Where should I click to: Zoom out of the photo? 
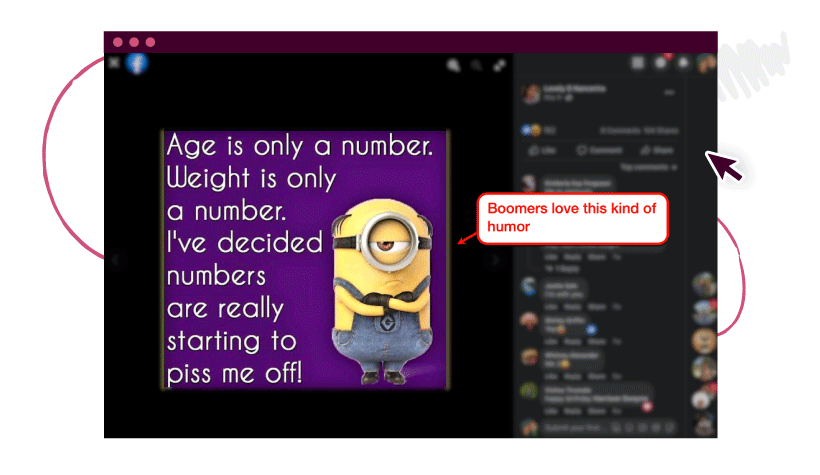pyautogui.click(x=476, y=65)
